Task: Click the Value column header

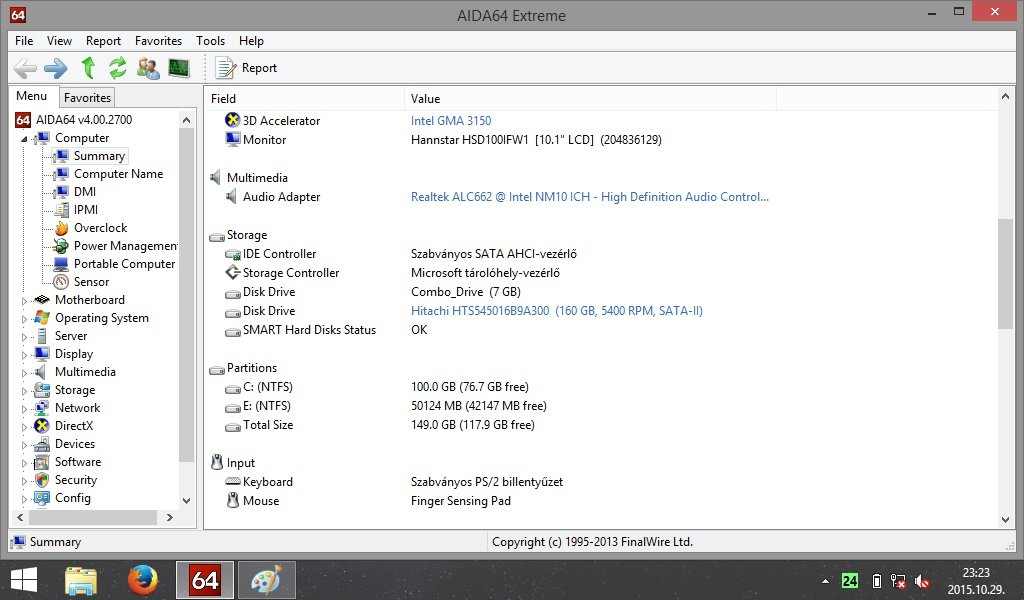Action: click(590, 99)
